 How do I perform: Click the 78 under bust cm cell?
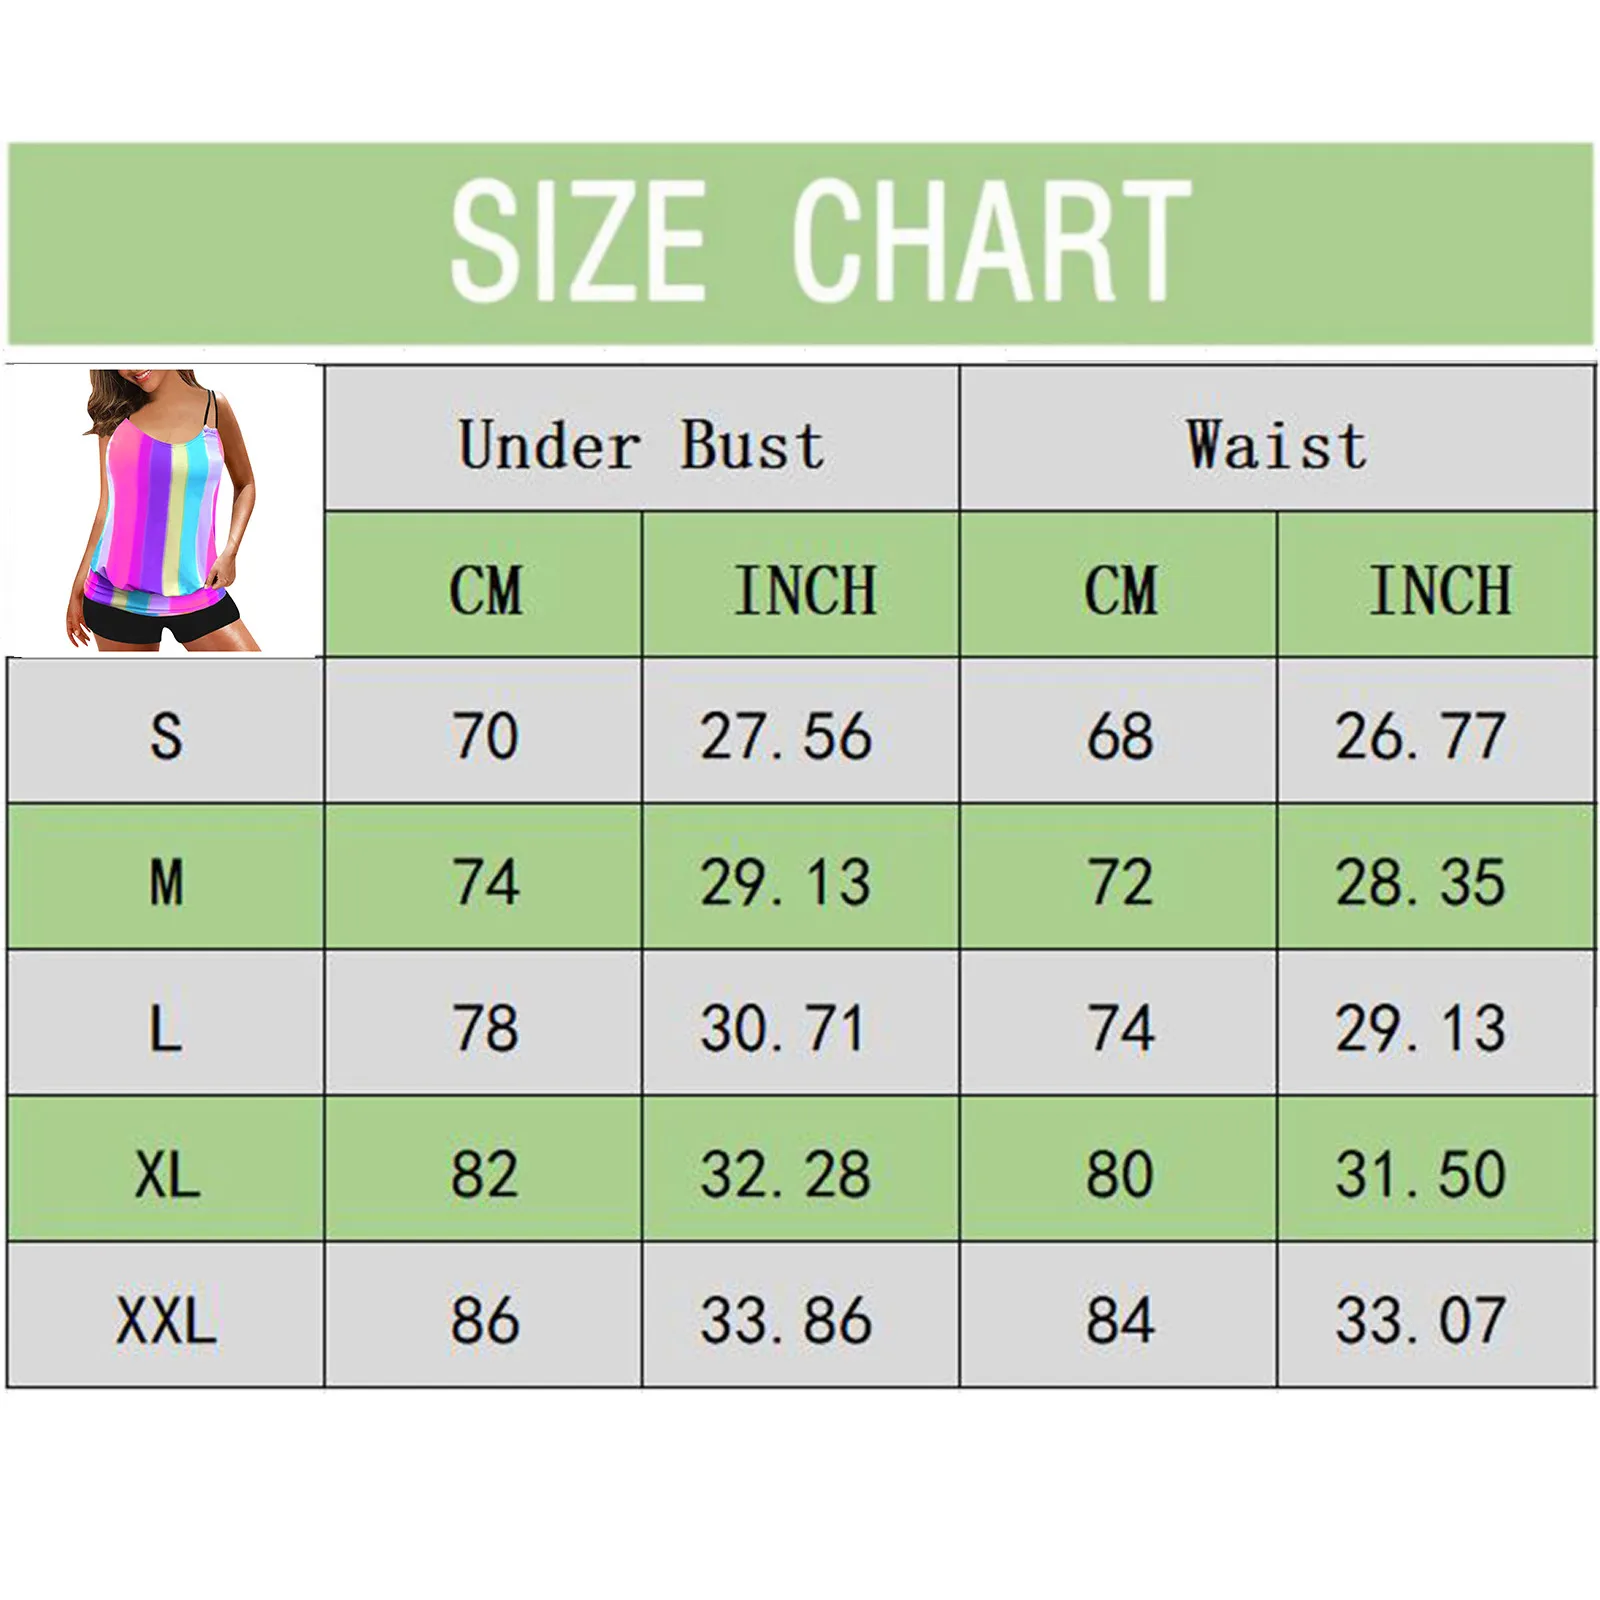click(485, 1028)
